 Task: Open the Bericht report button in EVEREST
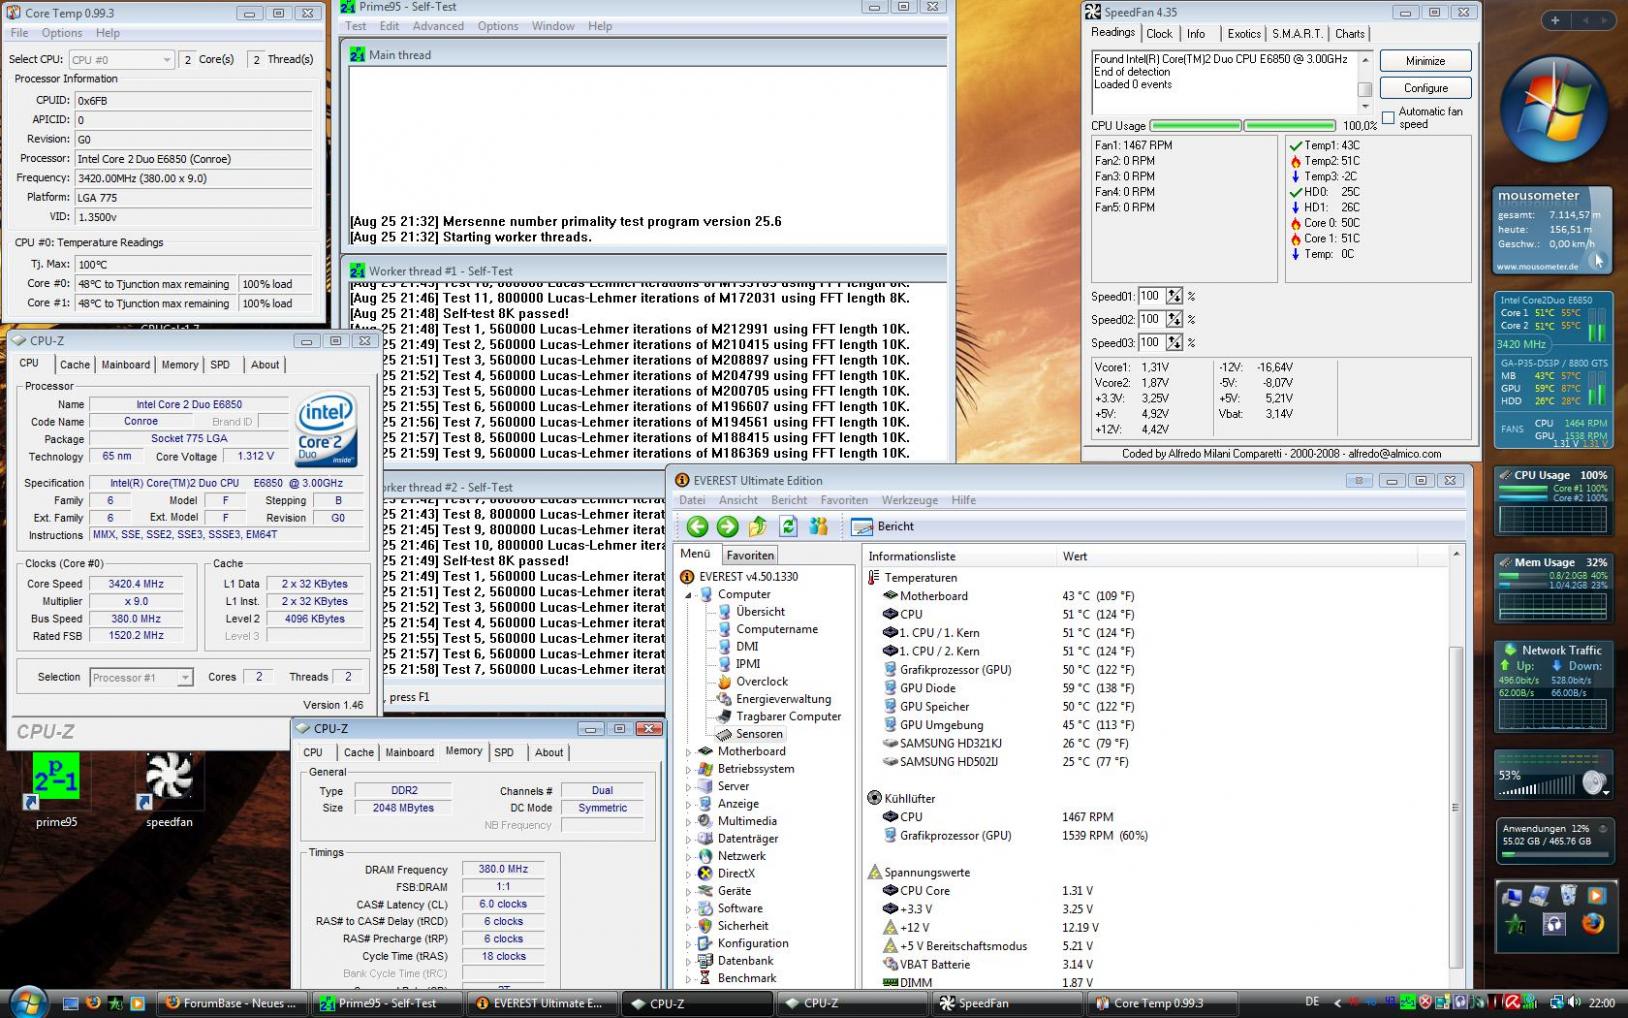tap(883, 526)
